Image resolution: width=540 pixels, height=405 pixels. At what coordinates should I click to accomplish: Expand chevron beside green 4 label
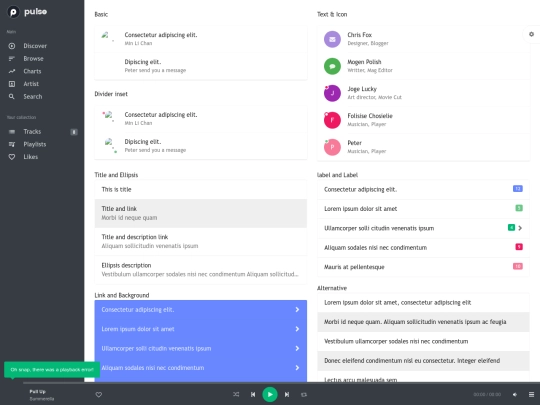tap(520, 228)
